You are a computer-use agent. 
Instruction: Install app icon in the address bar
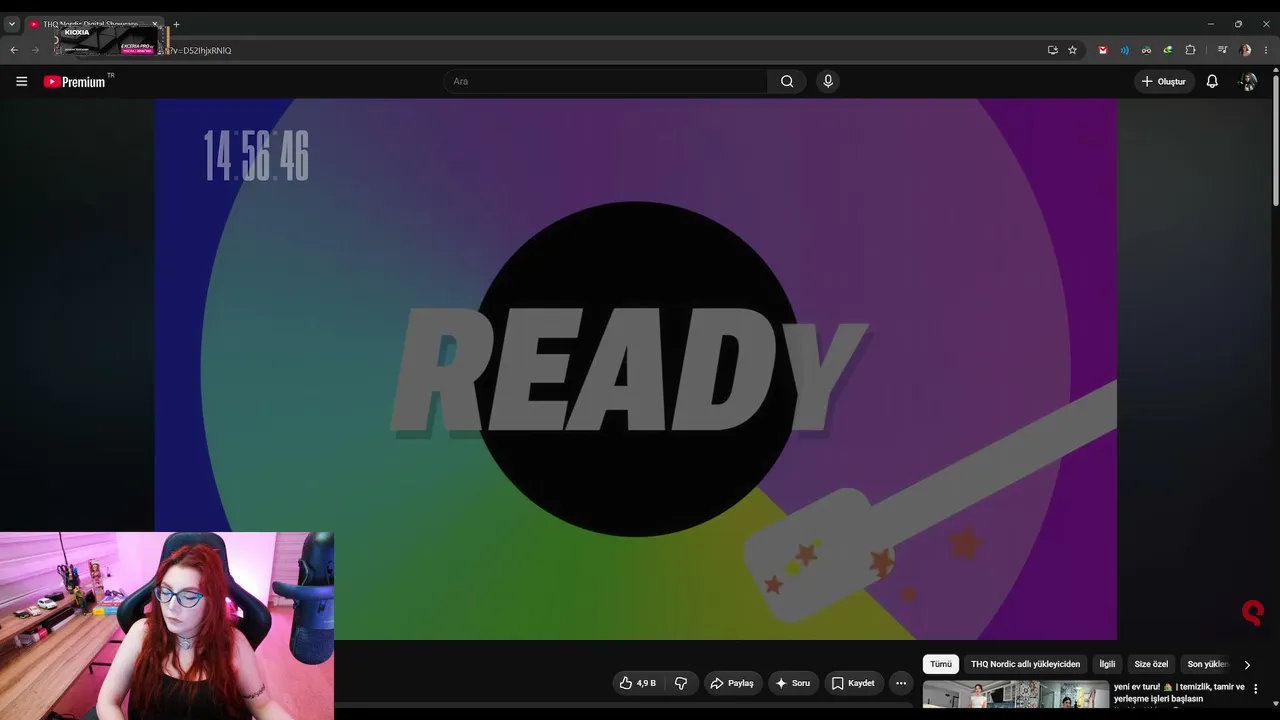[1052, 50]
